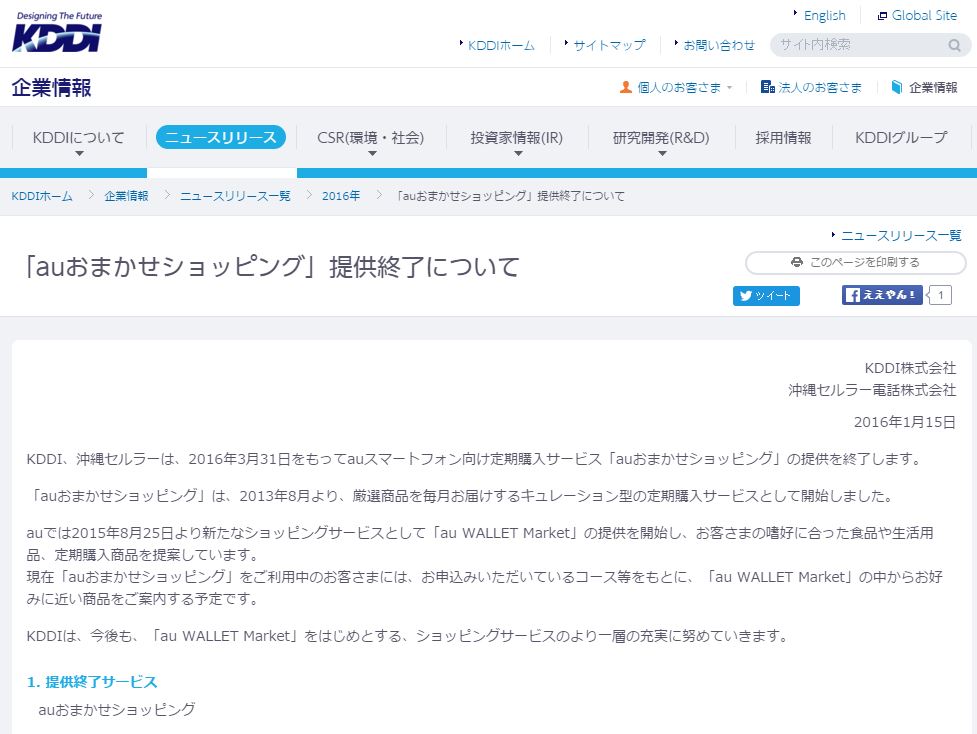Select the ニュースリリース tab
This screenshot has height=734, width=977.
[x=221, y=137]
